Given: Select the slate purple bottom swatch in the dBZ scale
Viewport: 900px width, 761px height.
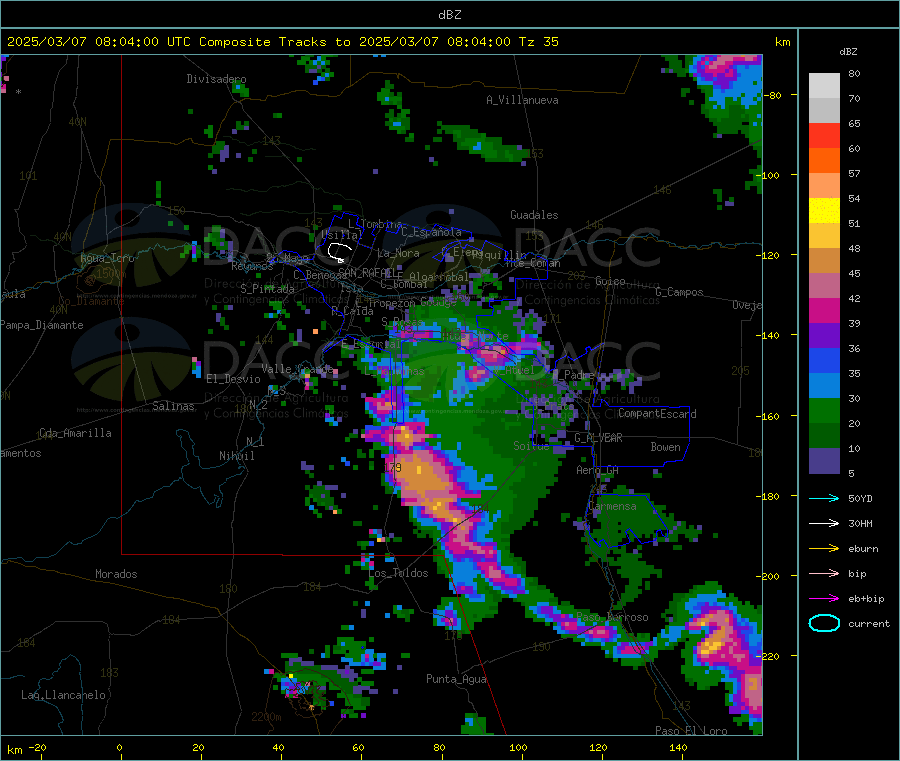Looking at the screenshot, I should (824, 461).
